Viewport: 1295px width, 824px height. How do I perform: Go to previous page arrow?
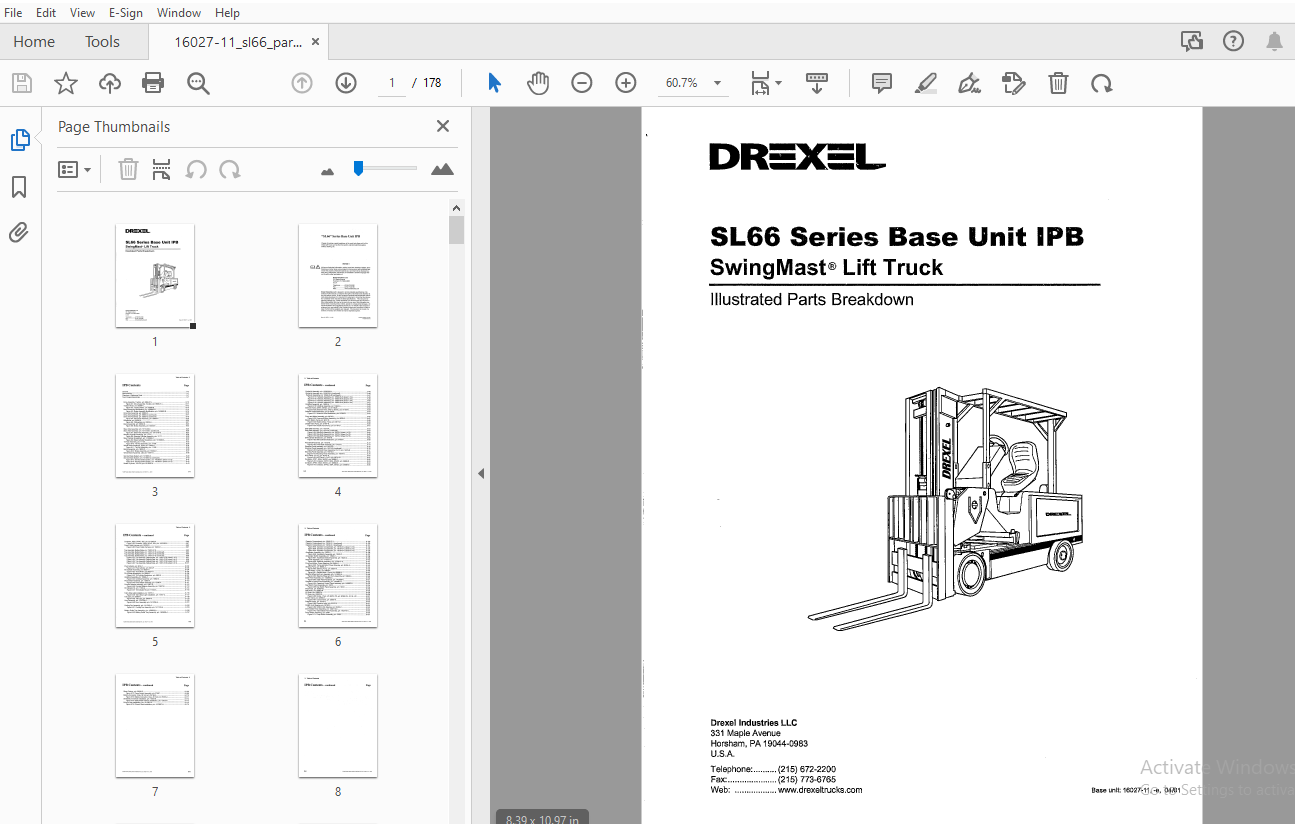point(302,83)
